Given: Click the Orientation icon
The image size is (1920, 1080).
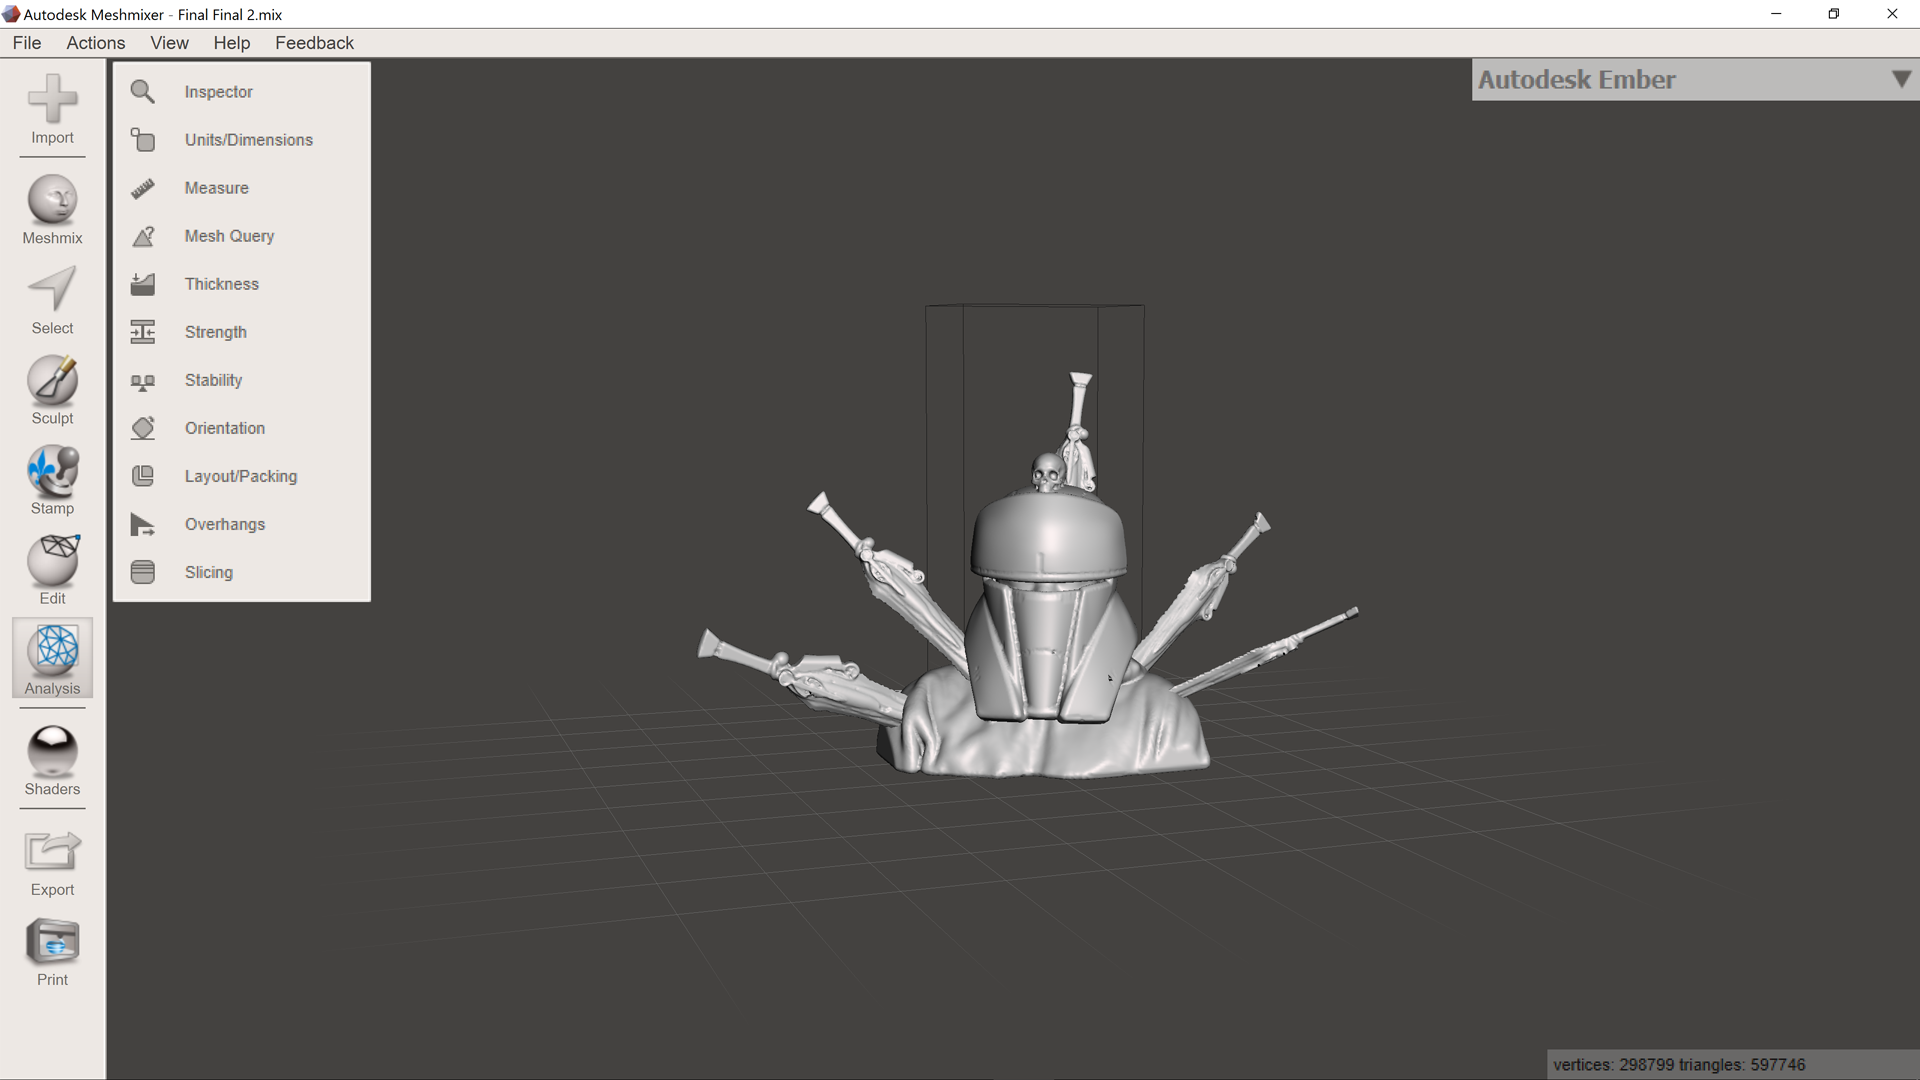Looking at the screenshot, I should tap(143, 428).
